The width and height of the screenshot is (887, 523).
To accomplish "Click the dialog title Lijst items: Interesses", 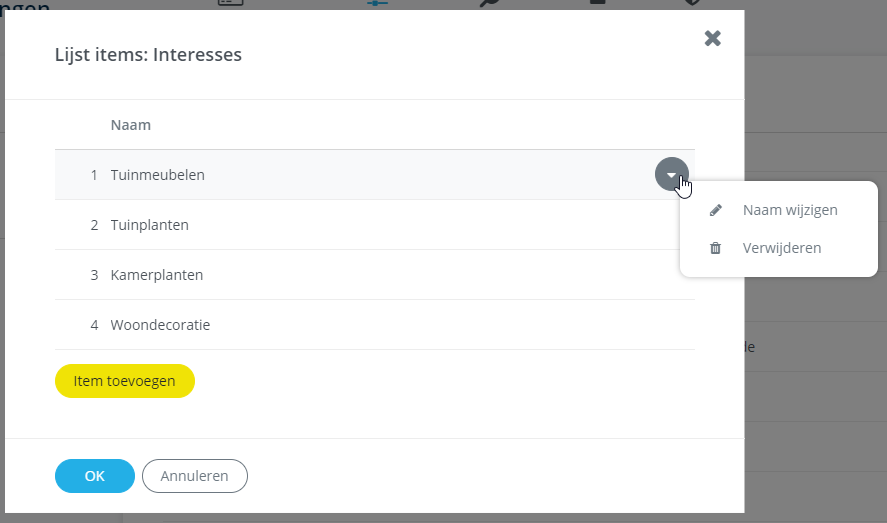I will click(148, 55).
